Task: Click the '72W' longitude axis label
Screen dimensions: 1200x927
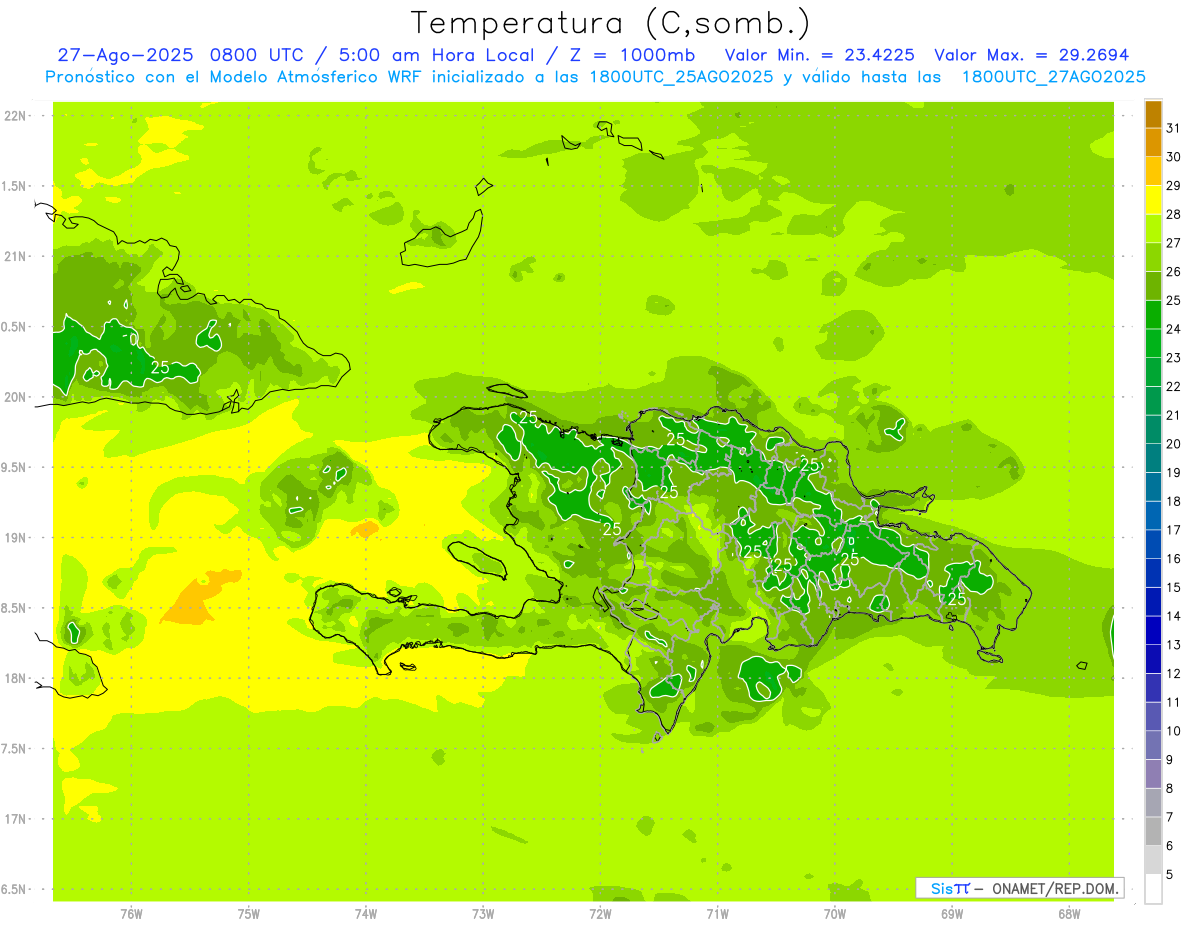Action: (600, 913)
